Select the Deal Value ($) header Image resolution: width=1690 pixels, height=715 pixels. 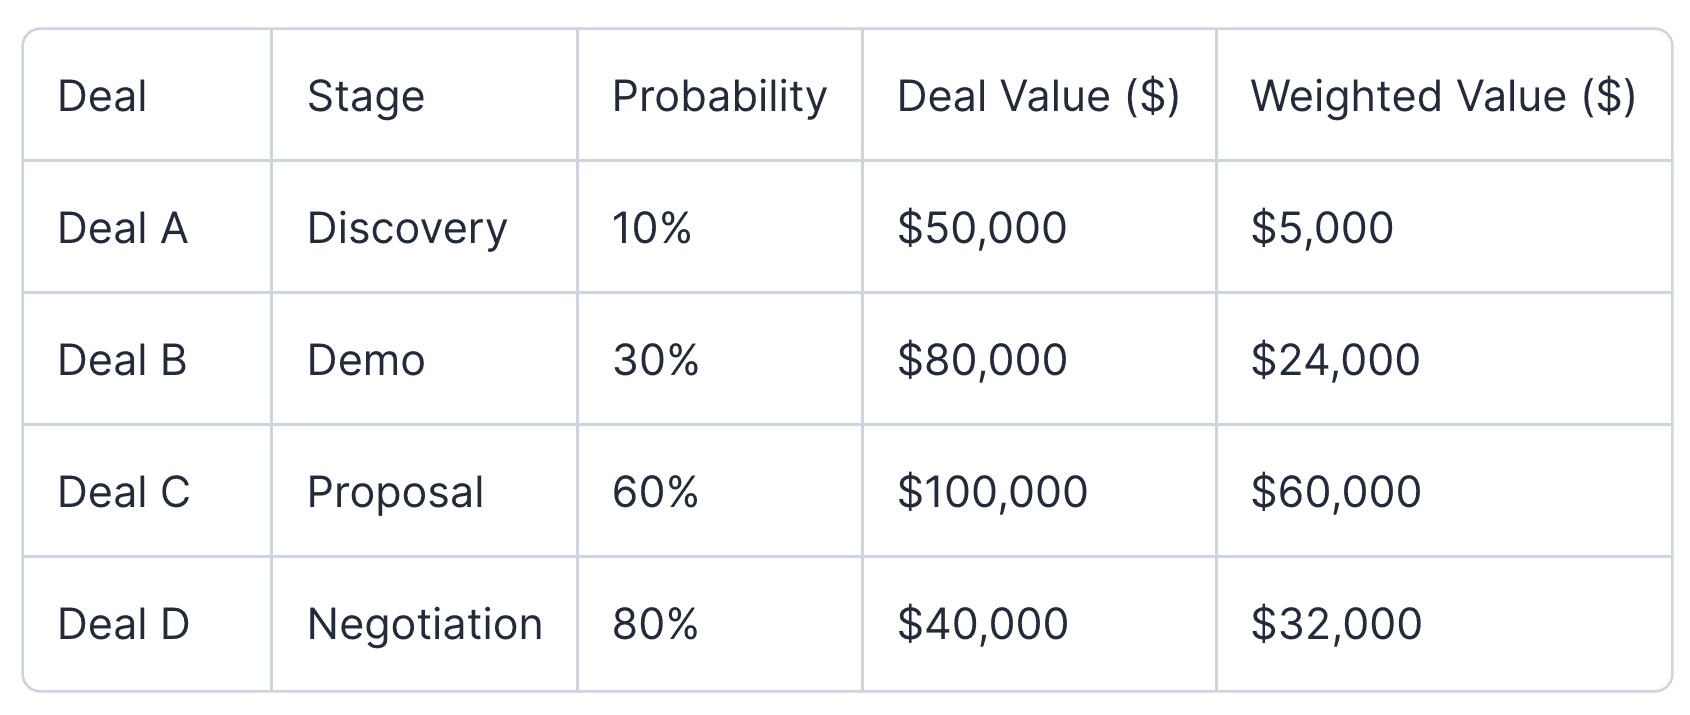tap(1039, 96)
